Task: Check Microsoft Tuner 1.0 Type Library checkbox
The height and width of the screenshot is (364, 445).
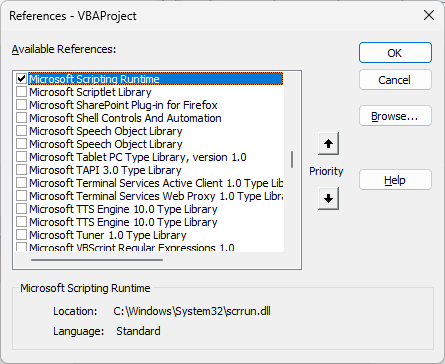Action: click(x=21, y=235)
